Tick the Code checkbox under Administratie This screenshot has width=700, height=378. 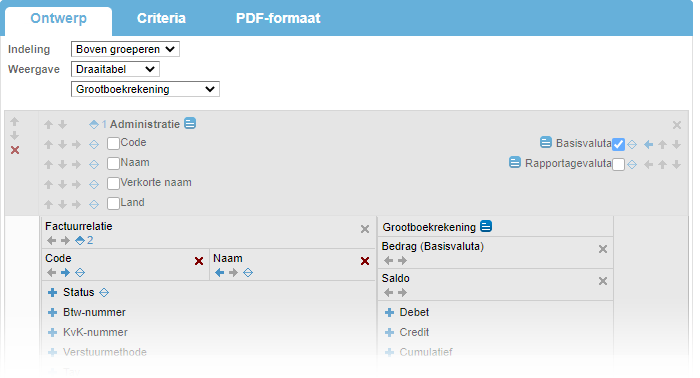click(x=113, y=143)
